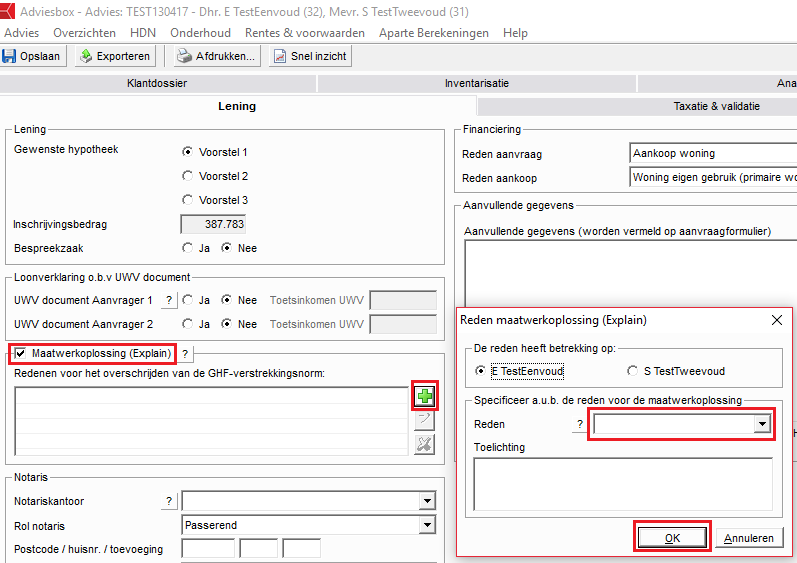Click the Aanvullende gegevens text area

(x=631, y=273)
